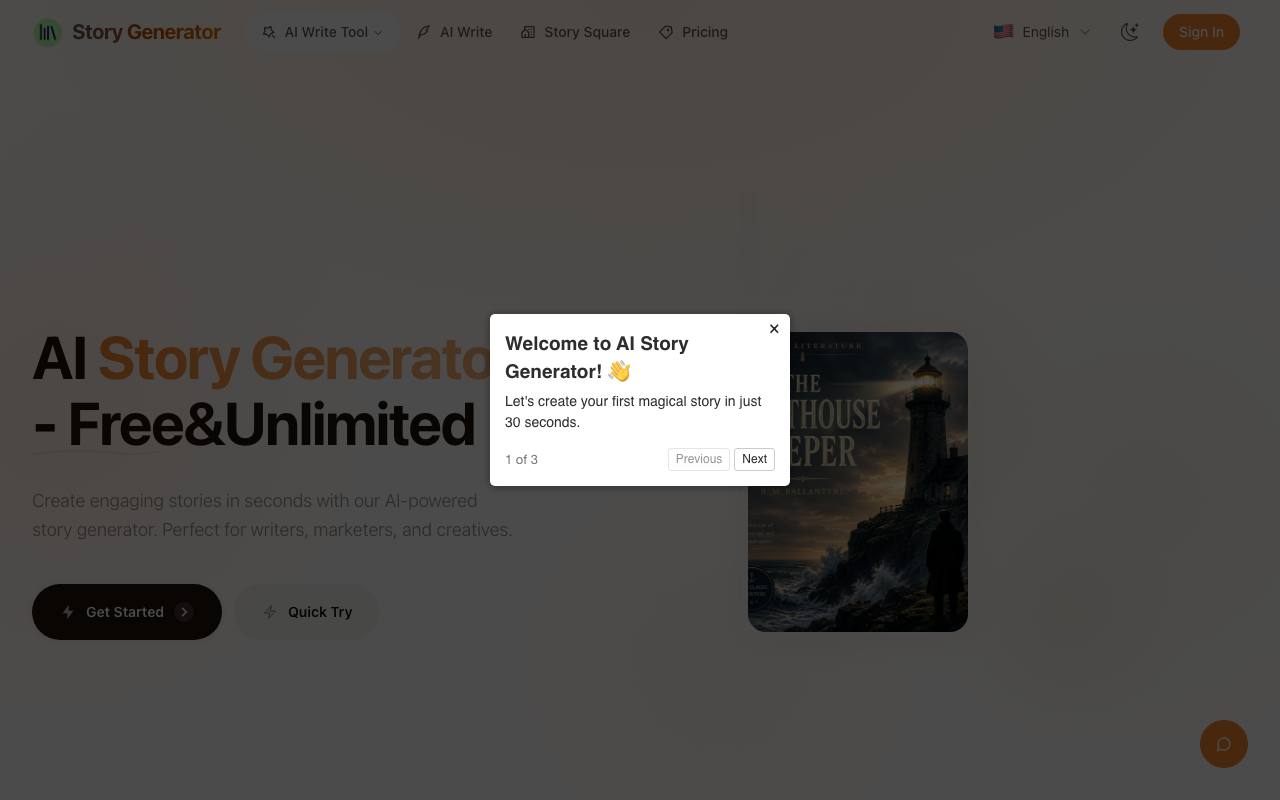Click Next in the welcome tour
The image size is (1280, 800).
754,459
